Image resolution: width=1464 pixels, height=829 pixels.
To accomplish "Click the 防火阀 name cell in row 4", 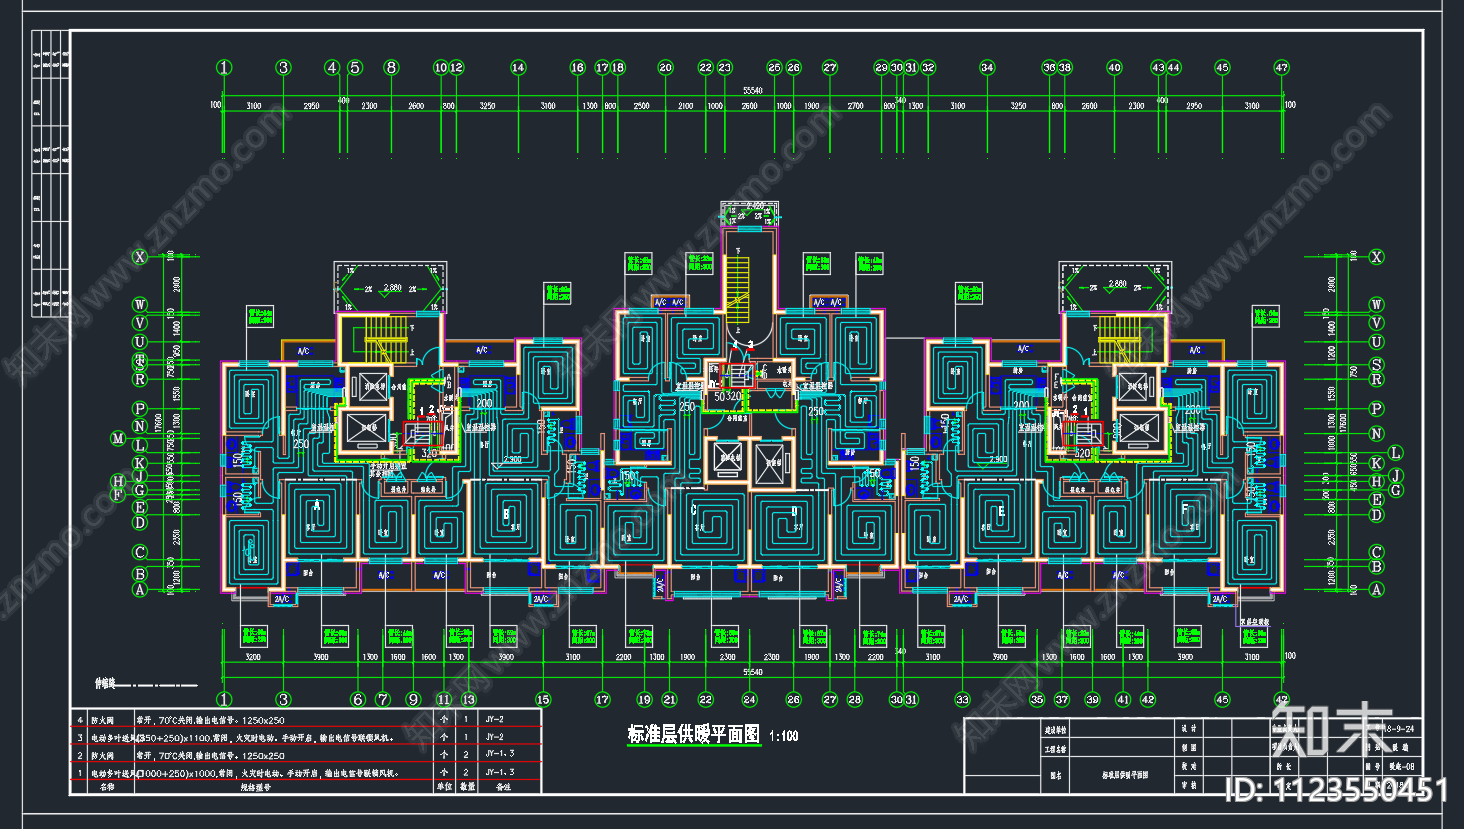I will 103,720.
